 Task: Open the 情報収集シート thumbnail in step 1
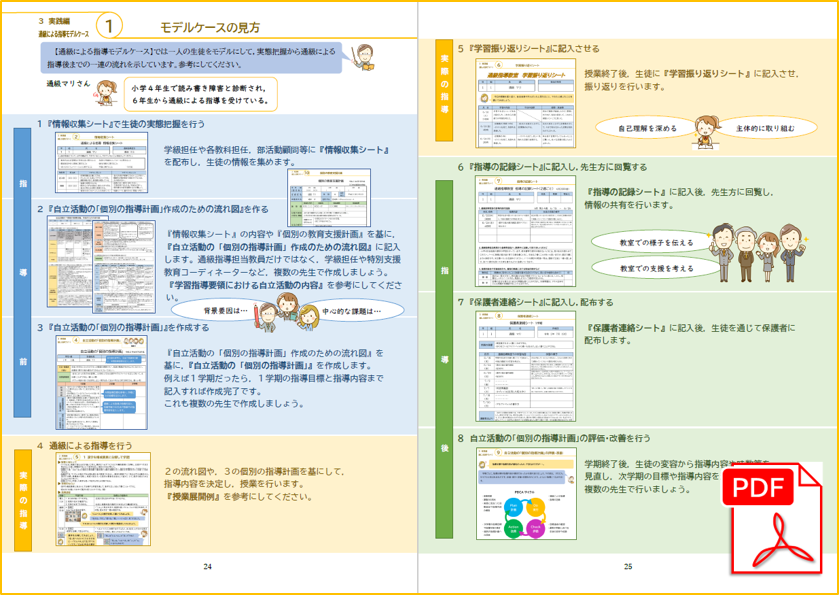click(102, 163)
